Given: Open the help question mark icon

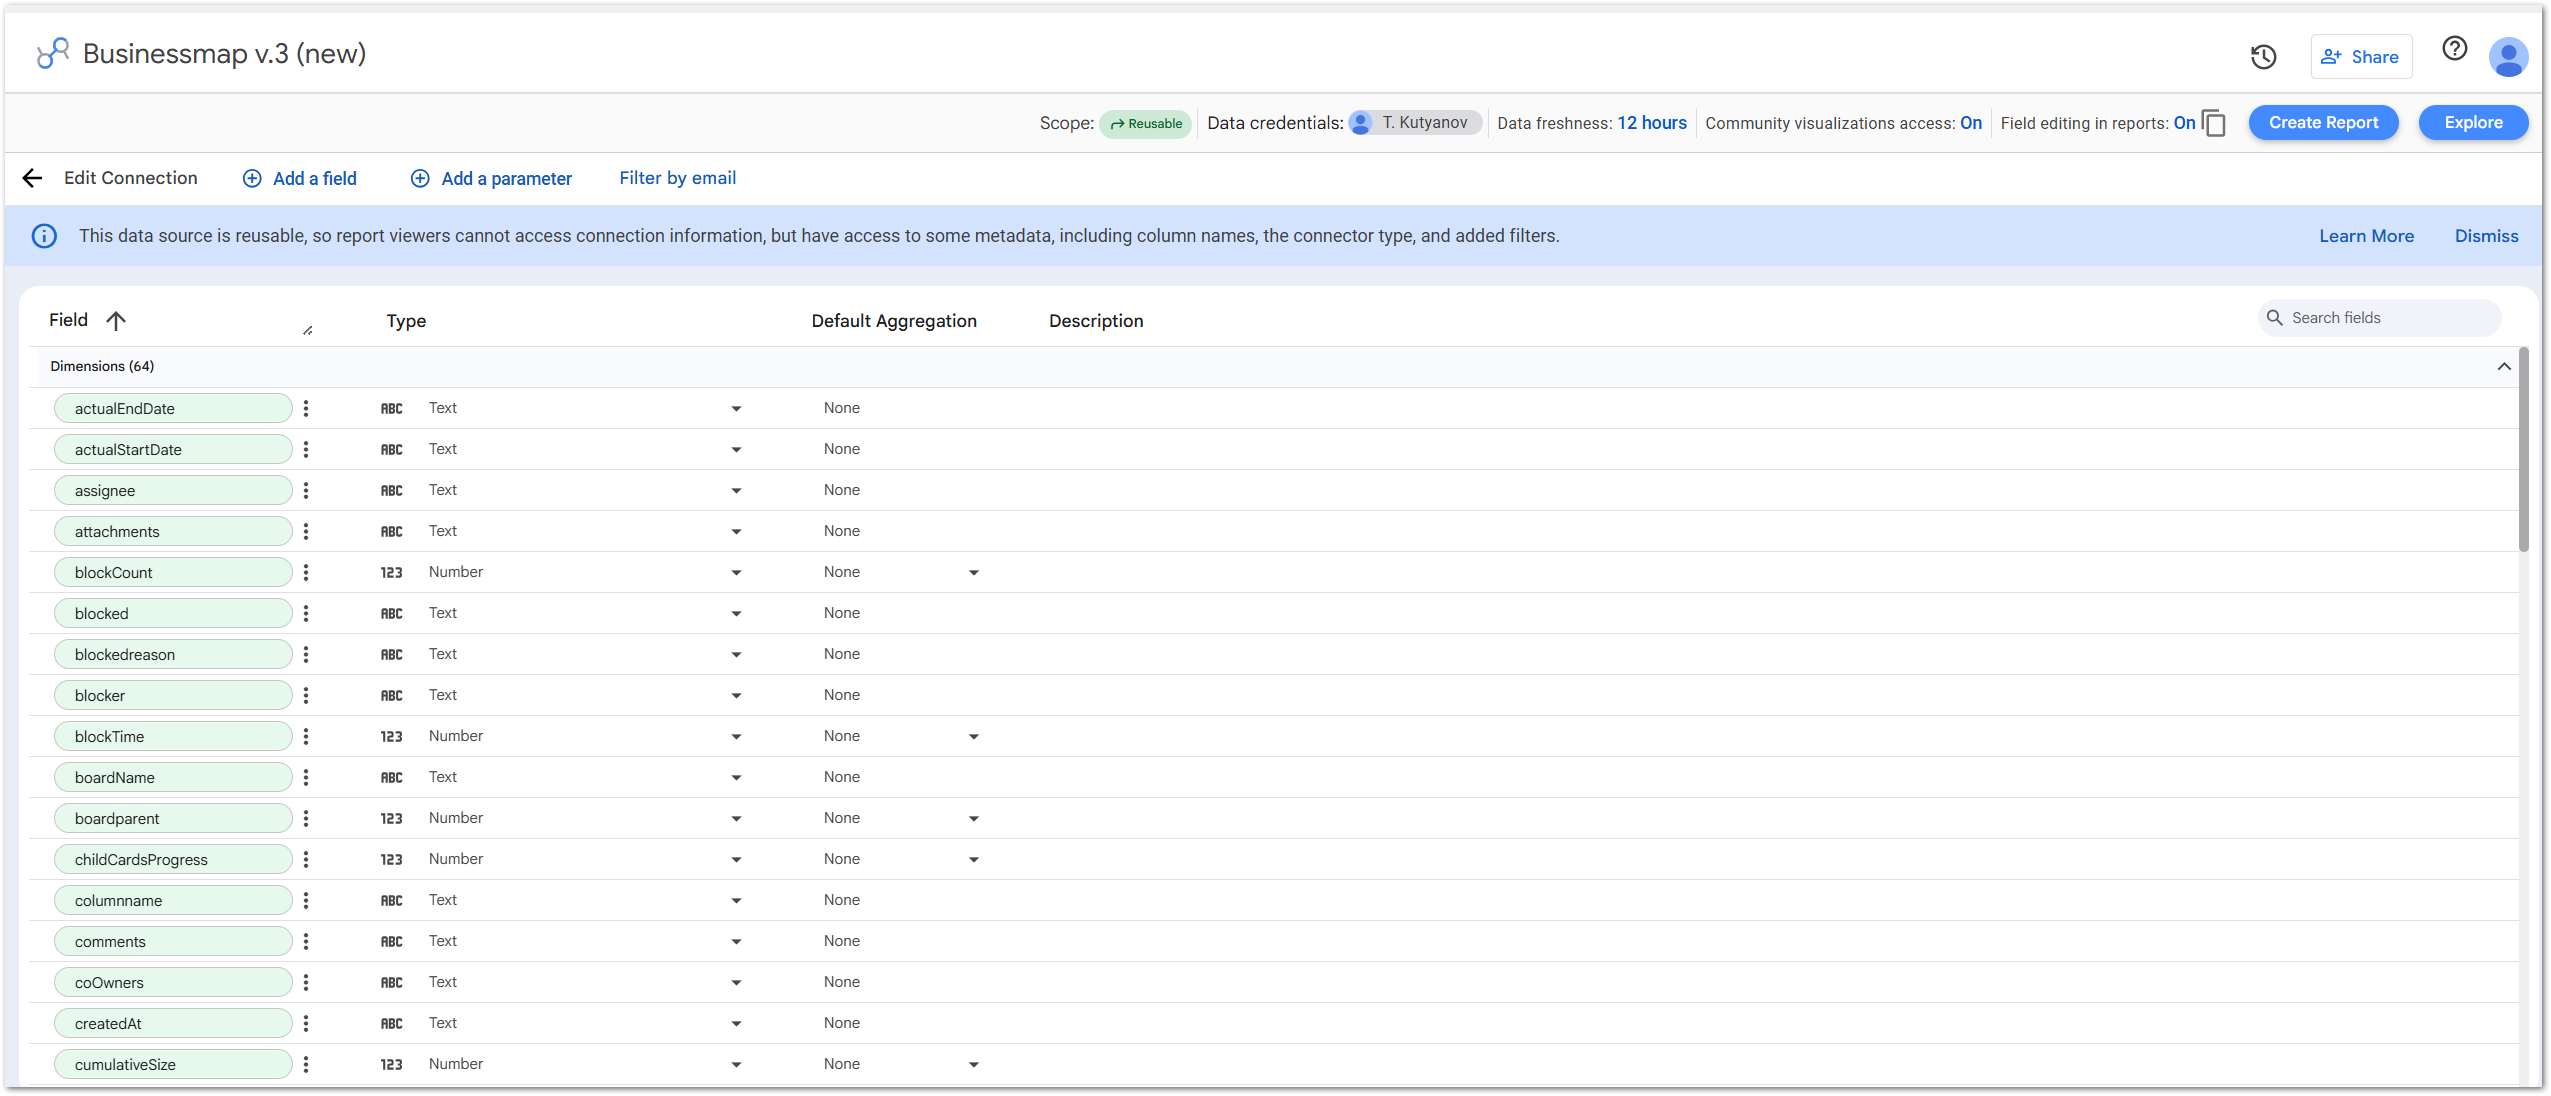Looking at the screenshot, I should point(2454,49).
